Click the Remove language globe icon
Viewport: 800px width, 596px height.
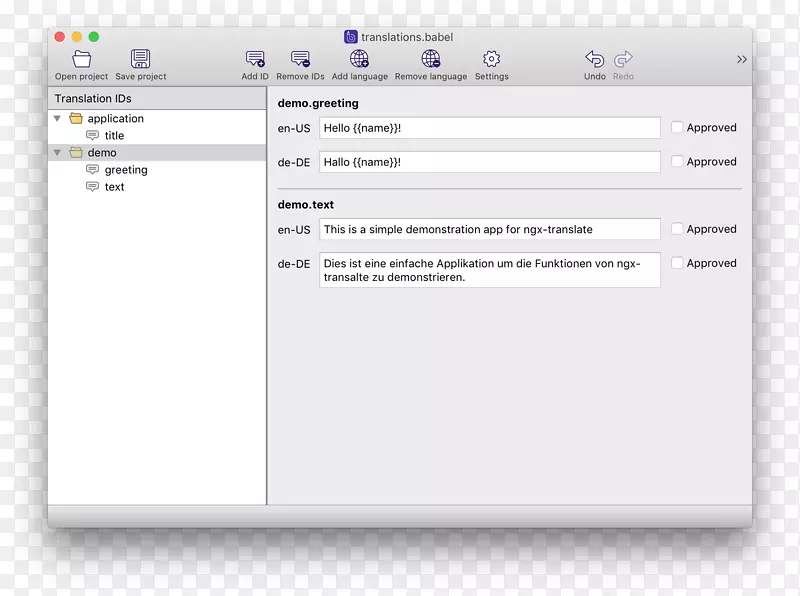(x=430, y=59)
